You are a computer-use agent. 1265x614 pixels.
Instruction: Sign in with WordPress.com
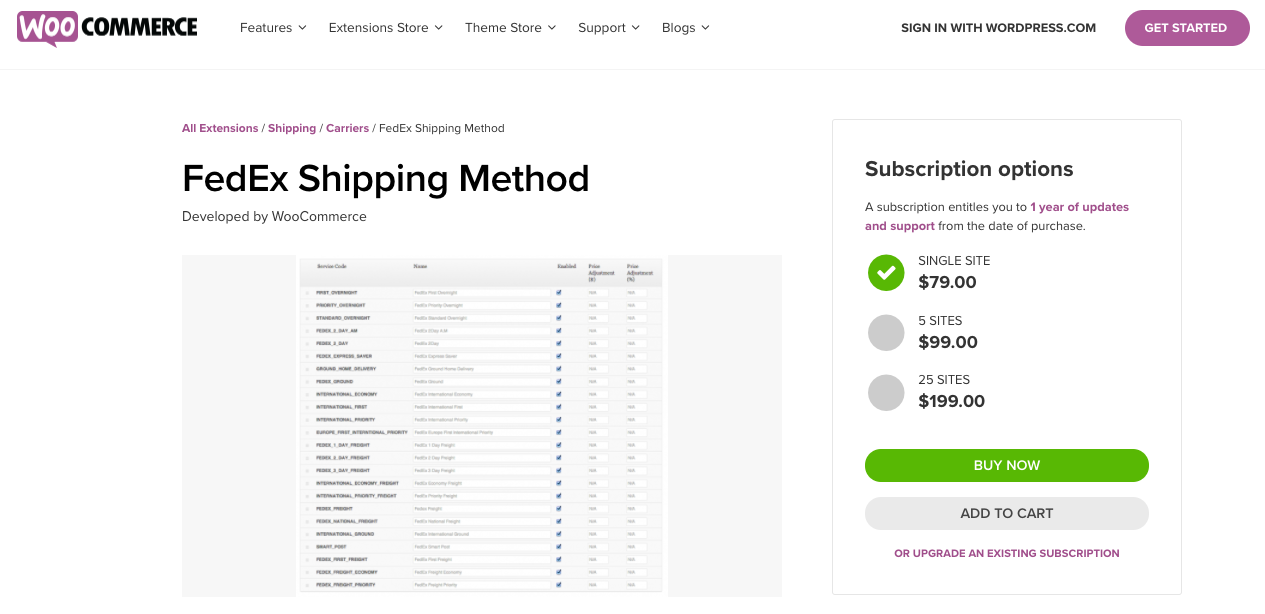coord(998,28)
